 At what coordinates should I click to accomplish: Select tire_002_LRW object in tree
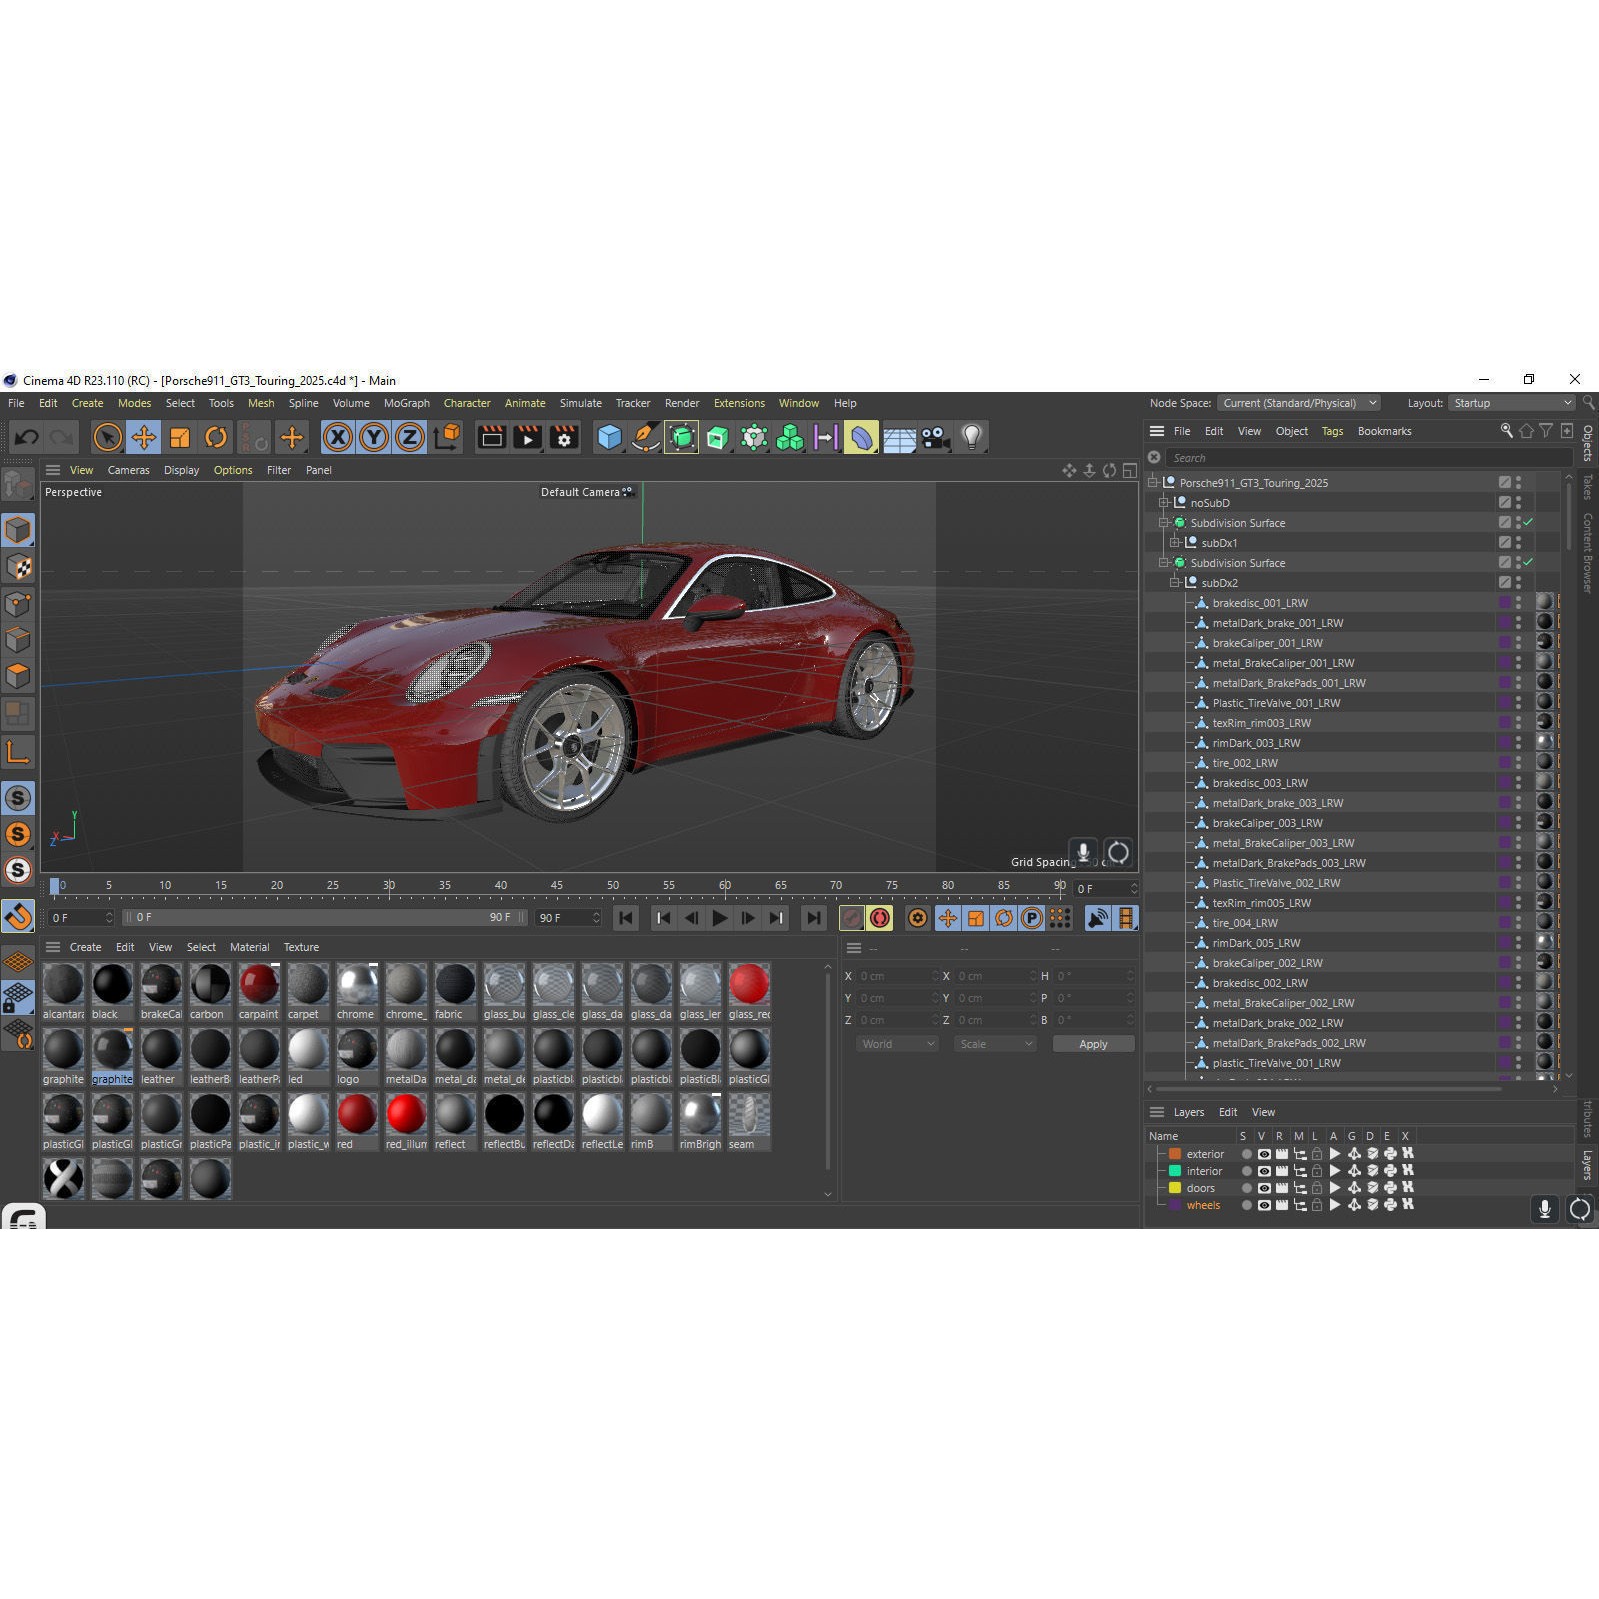coord(1245,763)
